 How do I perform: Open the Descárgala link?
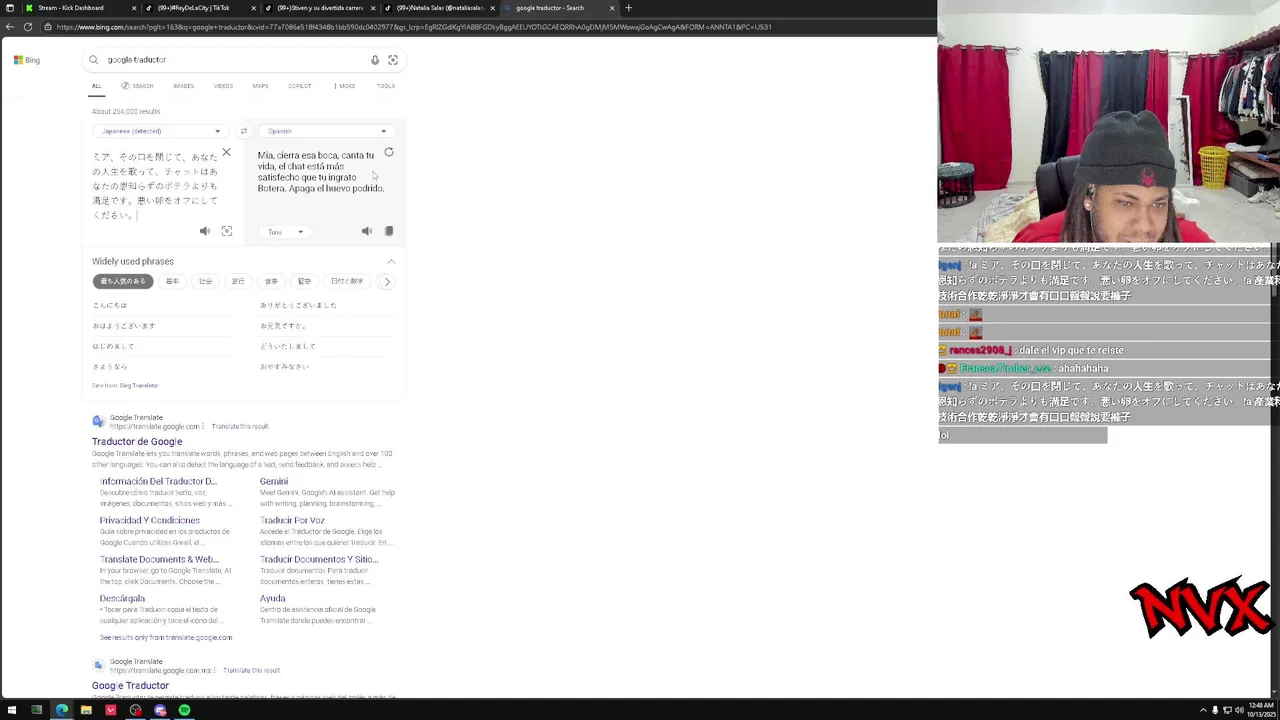point(122,599)
